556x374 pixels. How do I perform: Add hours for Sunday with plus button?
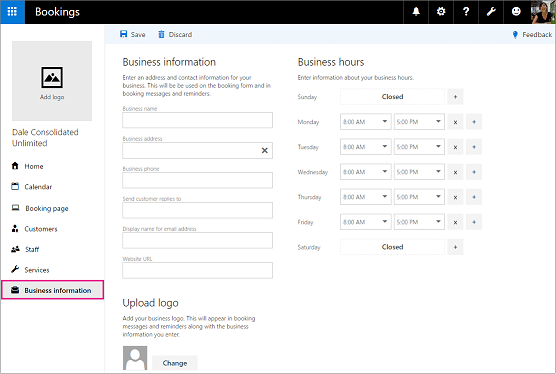455,97
